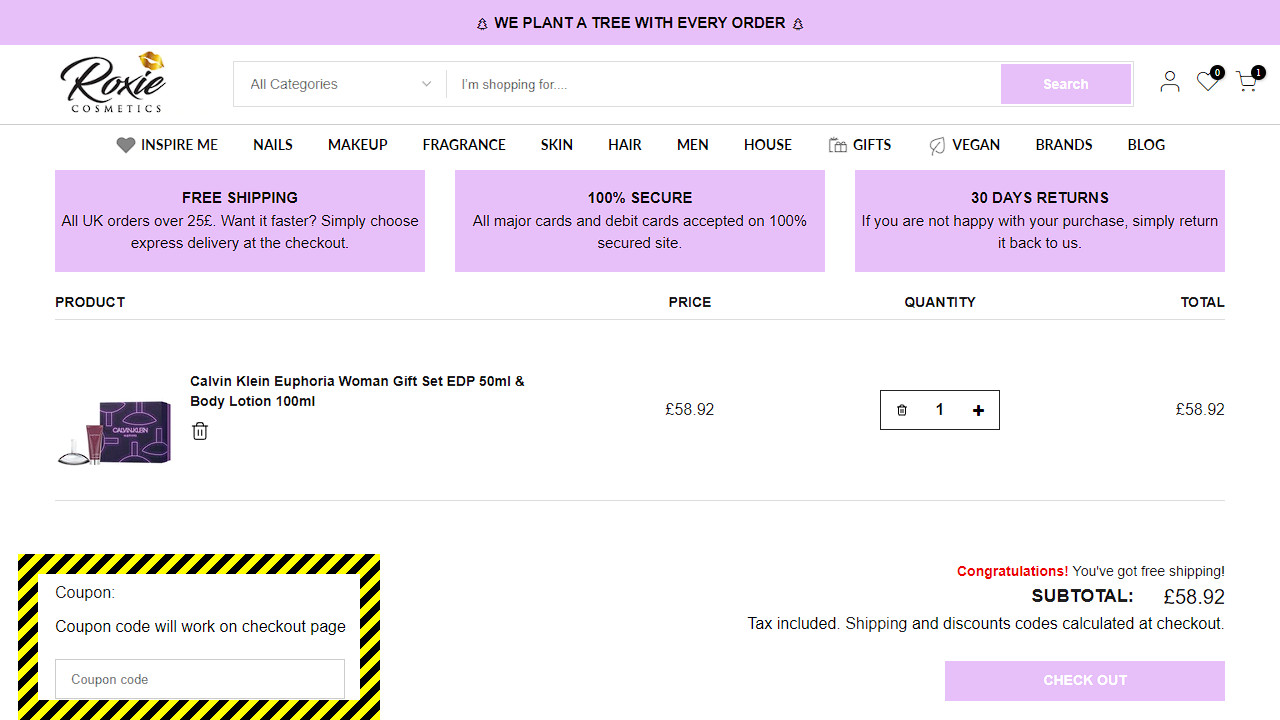Click the Product column header
This screenshot has width=1280, height=720.
(90, 302)
